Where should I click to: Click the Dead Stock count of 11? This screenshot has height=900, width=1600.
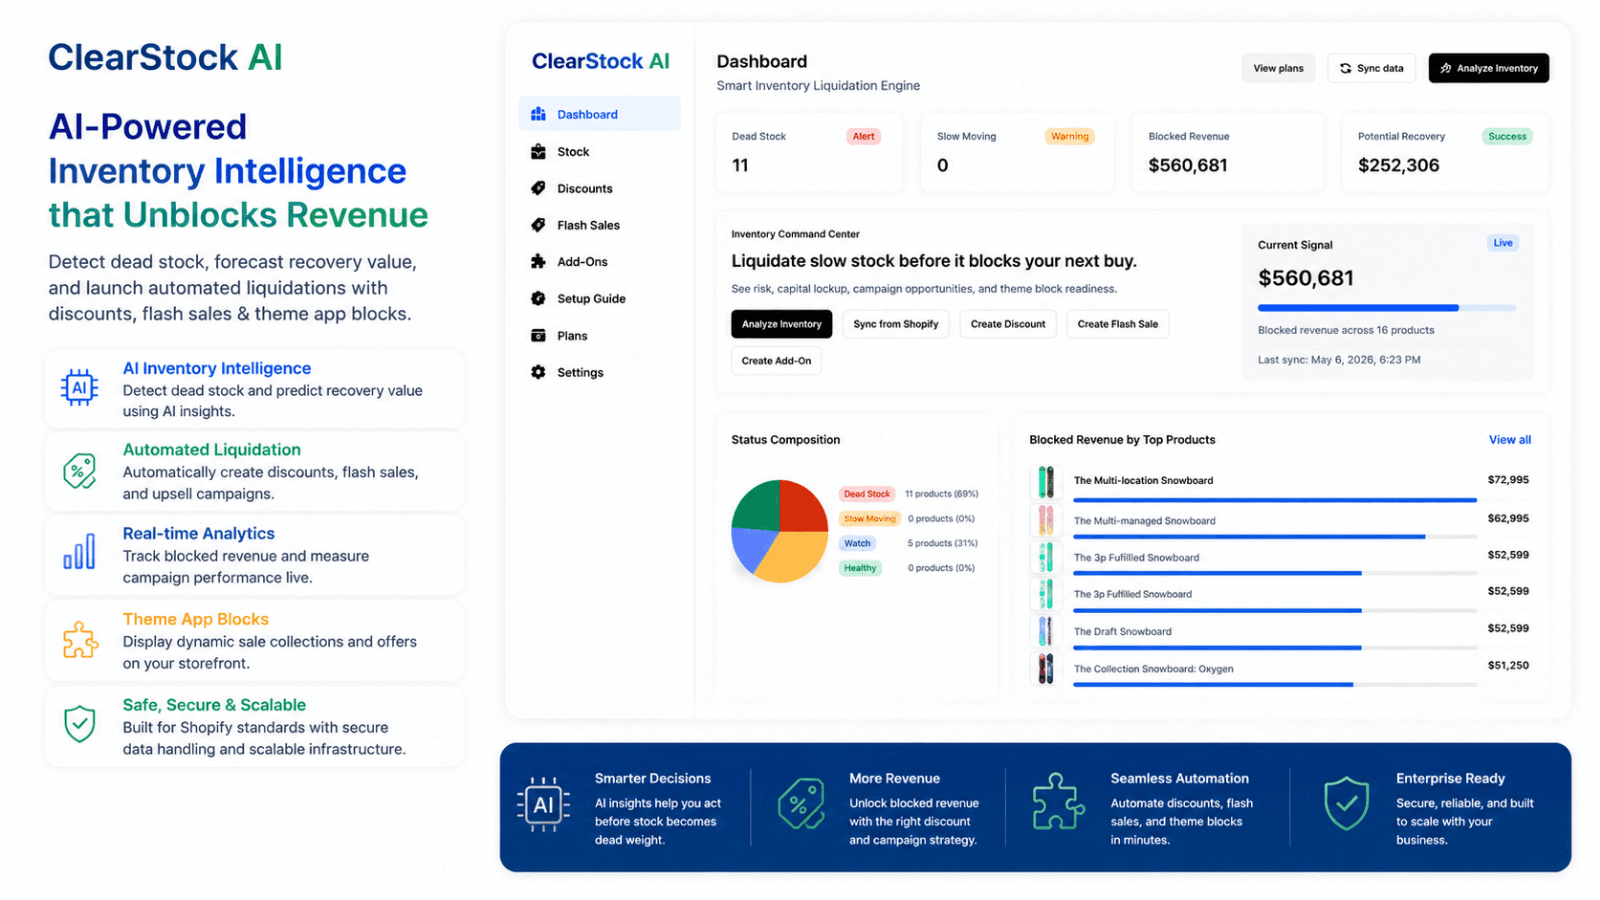[740, 166]
